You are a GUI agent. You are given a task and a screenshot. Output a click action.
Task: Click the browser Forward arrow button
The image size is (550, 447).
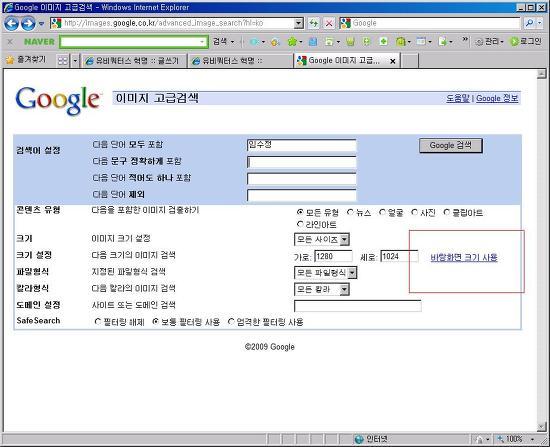click(x=28, y=24)
